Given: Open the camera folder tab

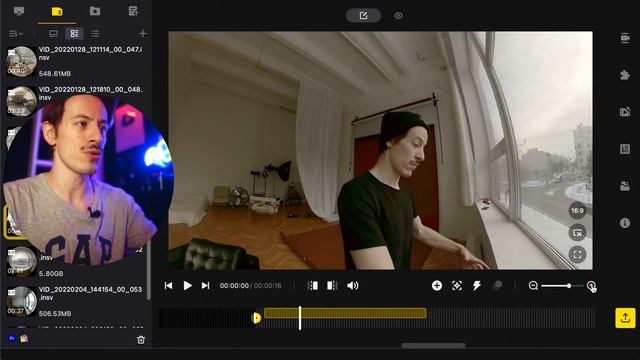Looking at the screenshot, I should click(x=95, y=11).
